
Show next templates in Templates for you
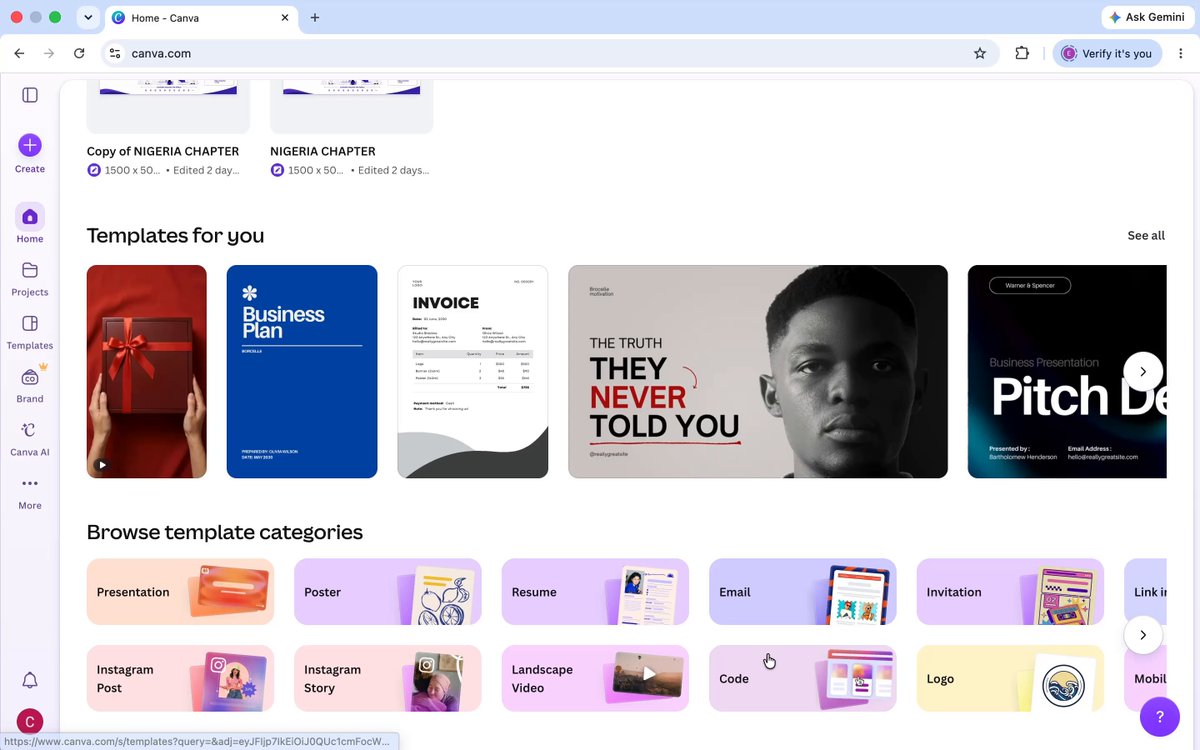1143,371
